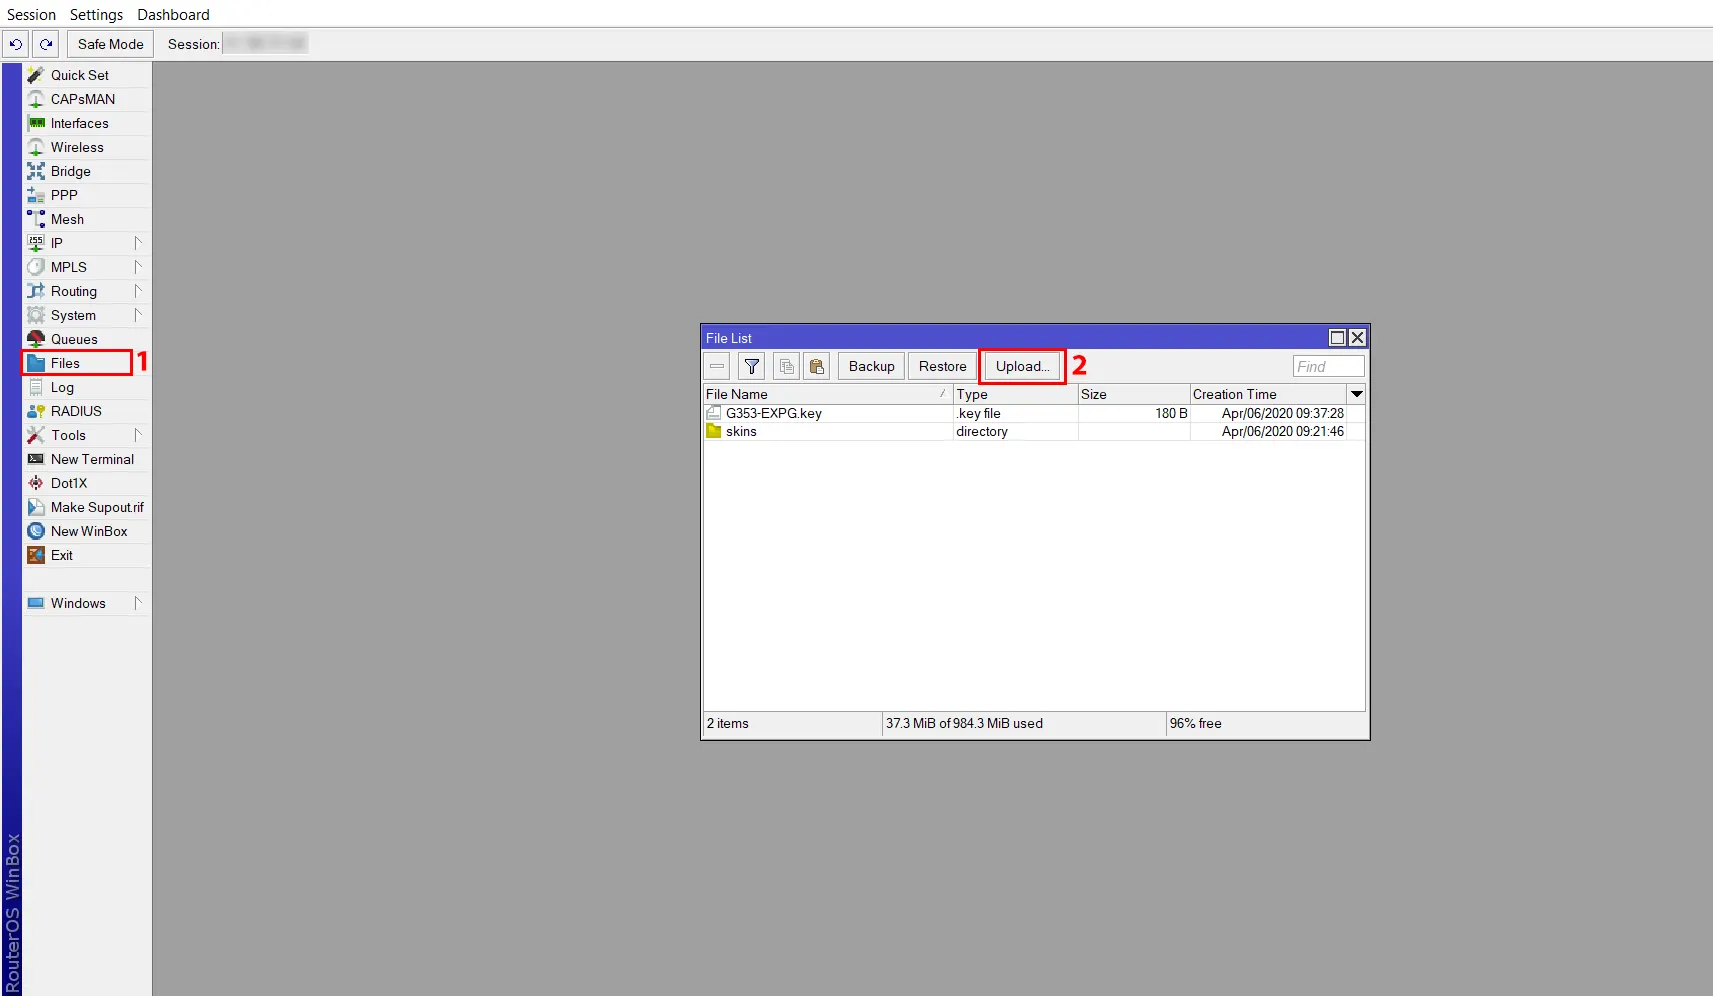
Task: Click the copy icon in File List toolbar
Action: pyautogui.click(x=787, y=366)
